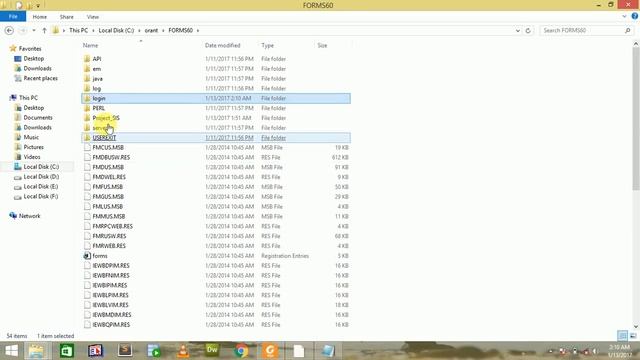Open the Help question mark icon

click(634, 16)
